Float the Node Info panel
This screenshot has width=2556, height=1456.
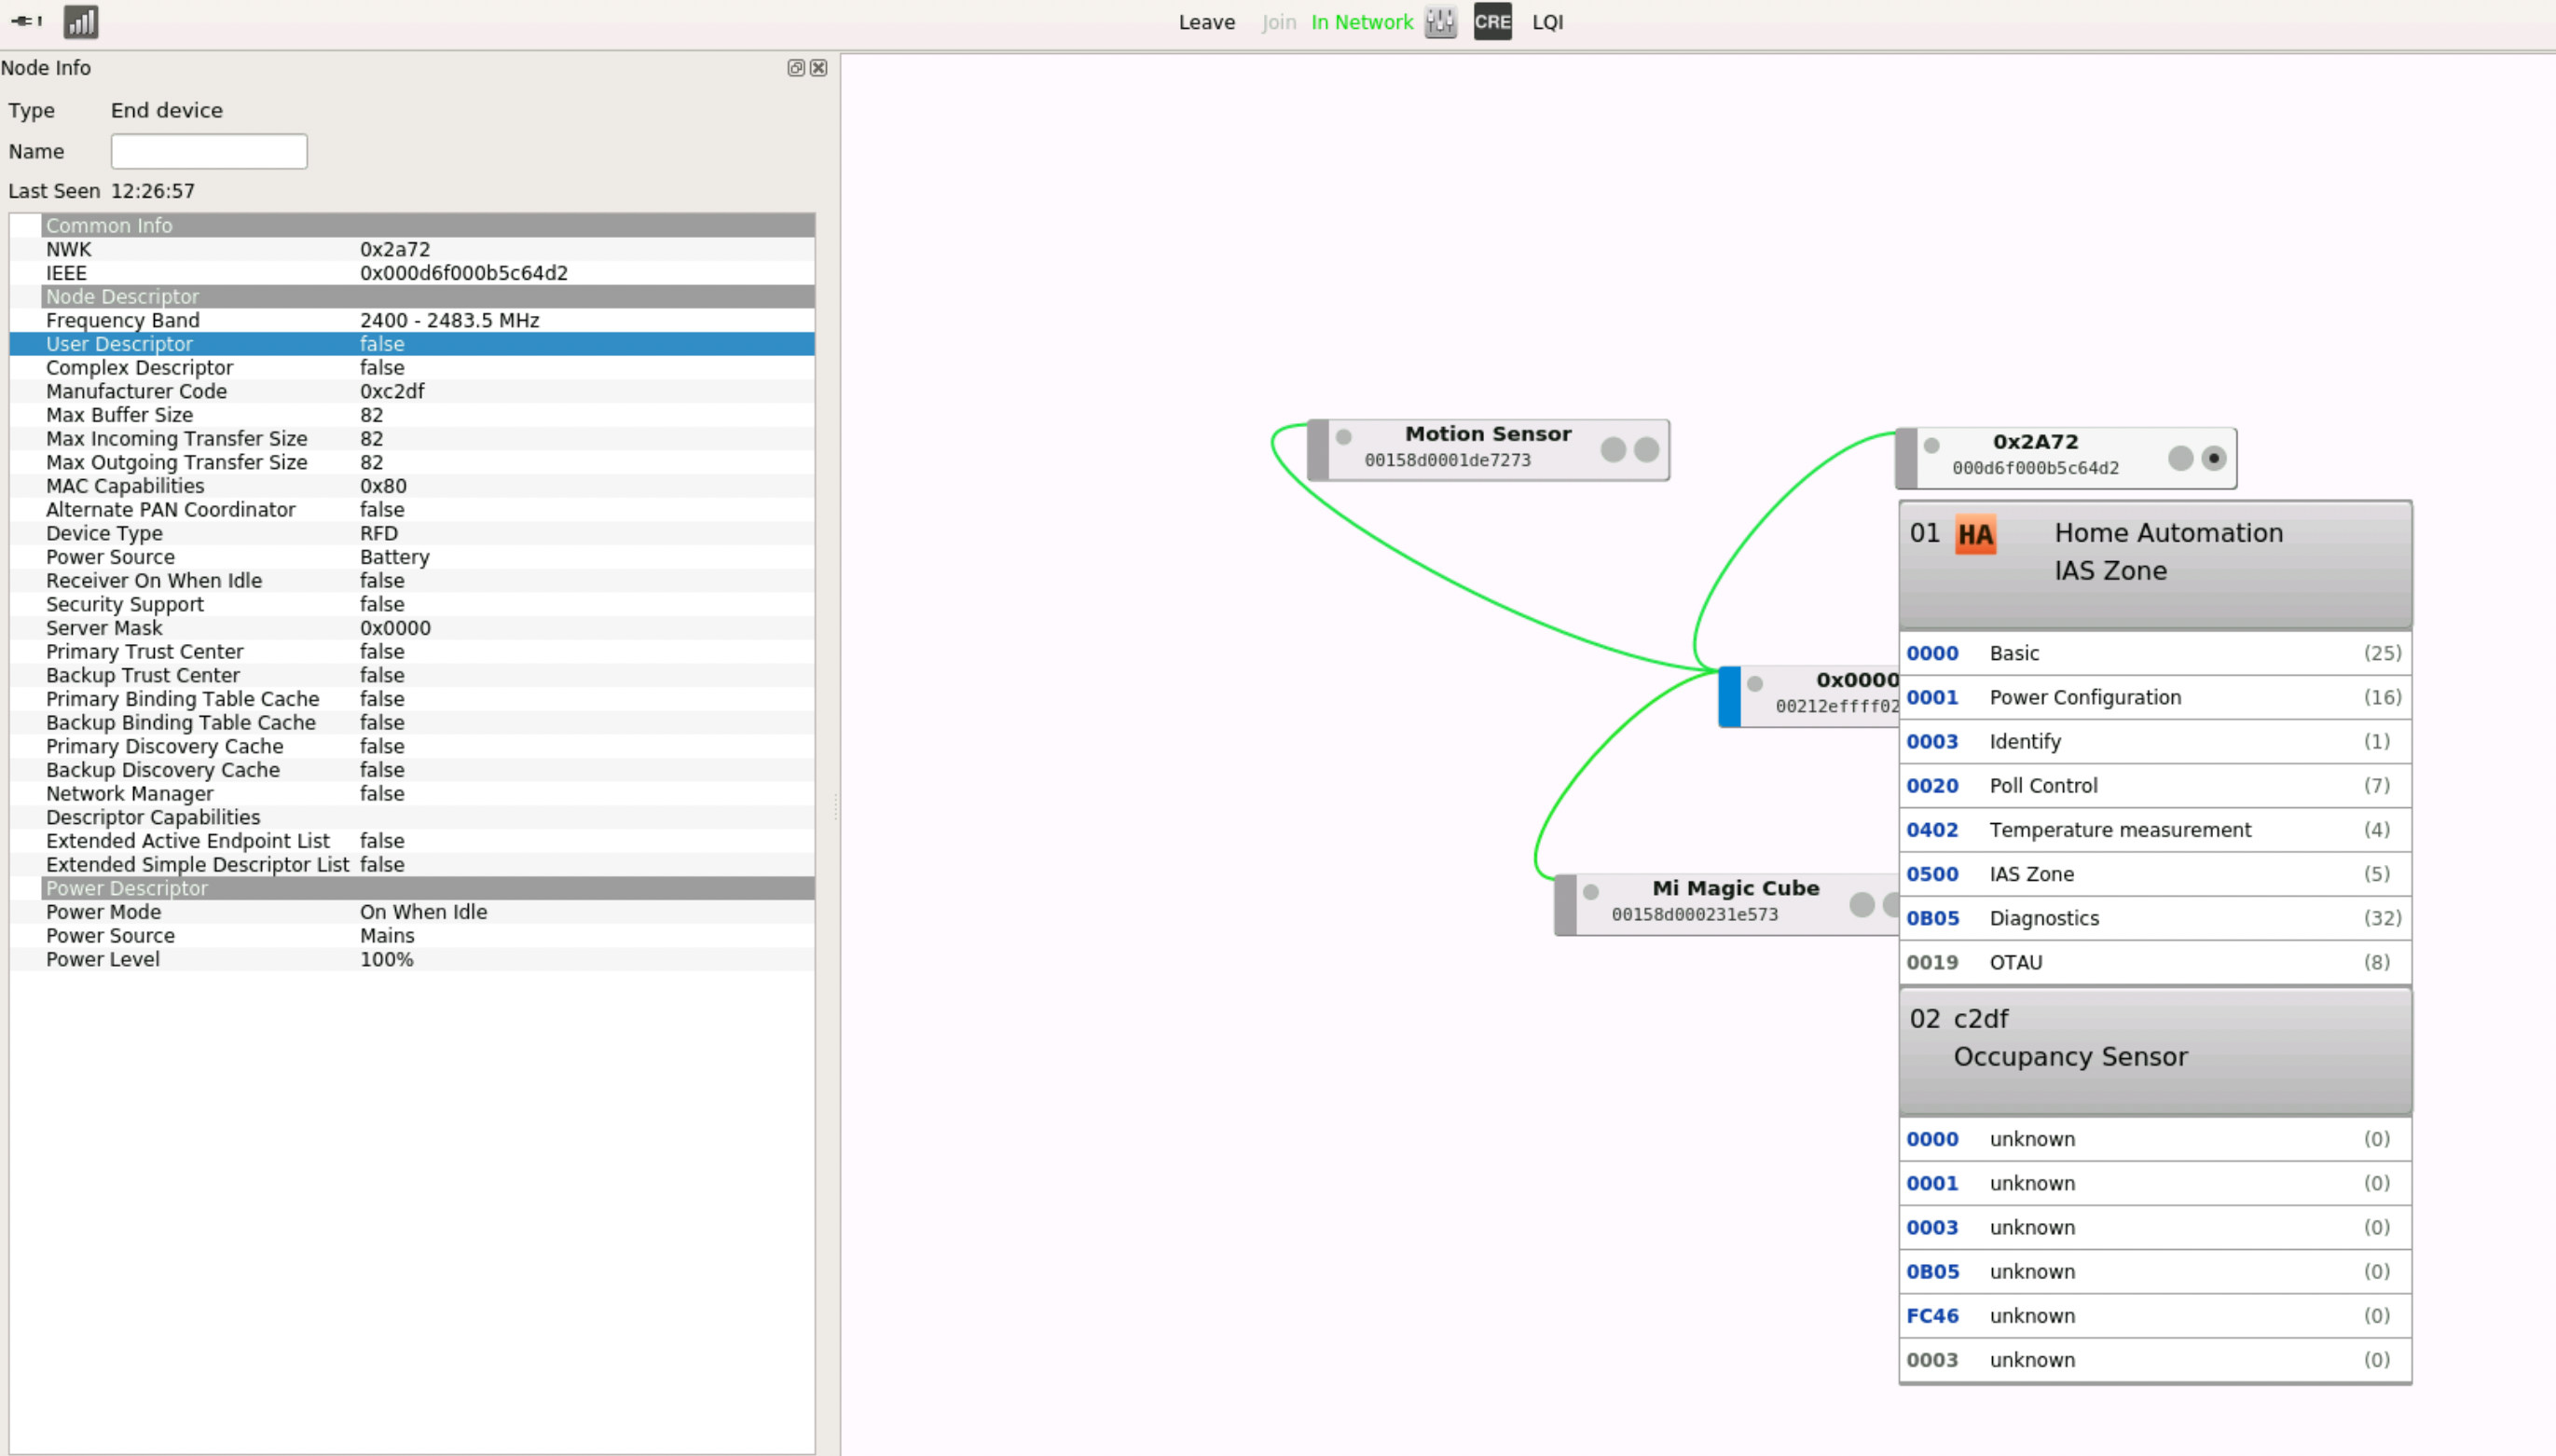click(x=796, y=68)
